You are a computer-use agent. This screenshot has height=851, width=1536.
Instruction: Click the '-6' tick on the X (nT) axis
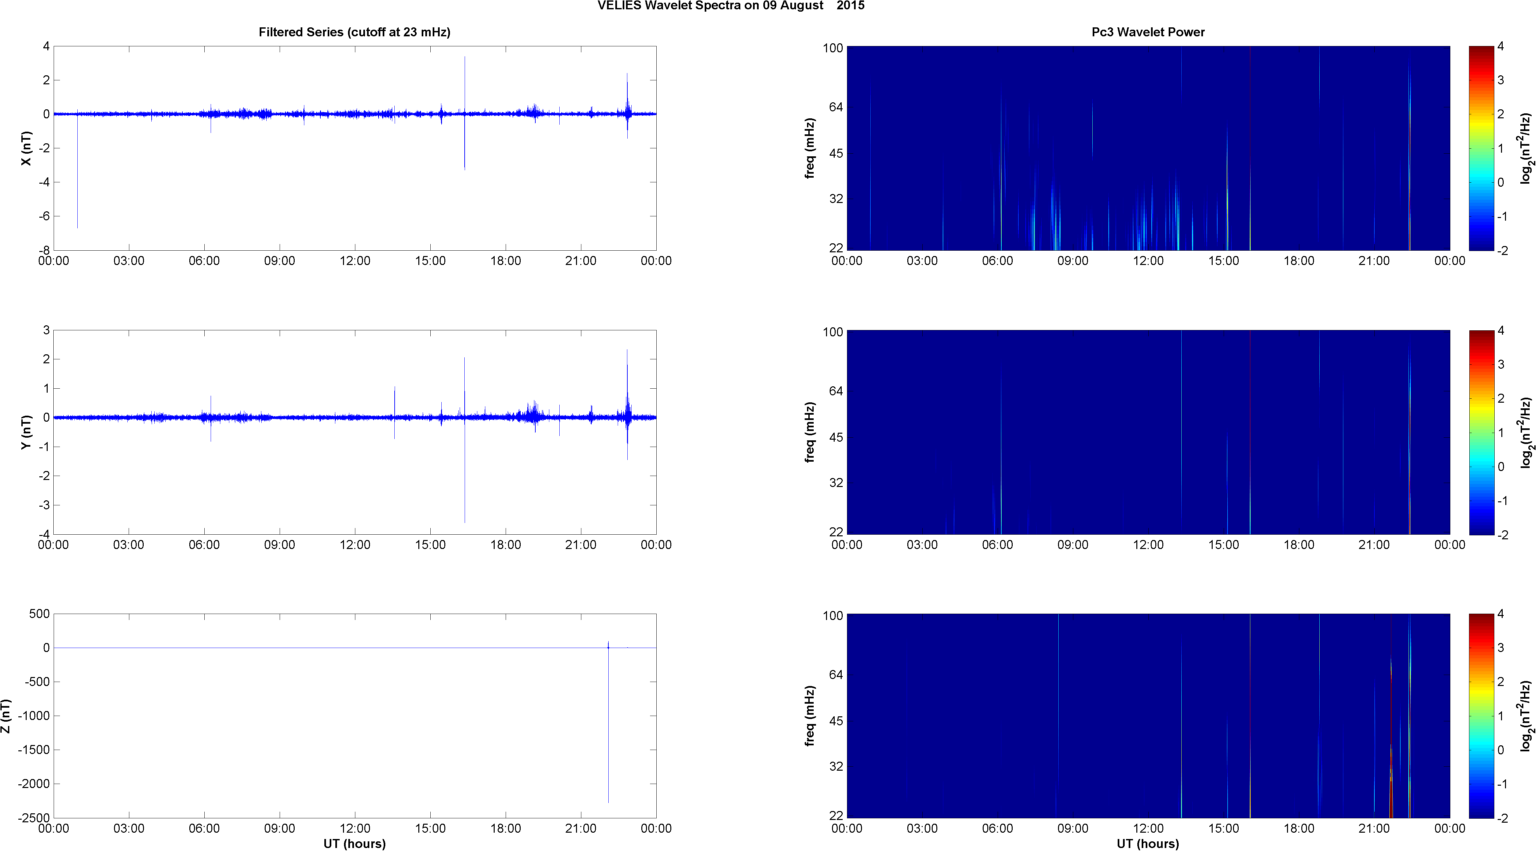click(x=44, y=216)
